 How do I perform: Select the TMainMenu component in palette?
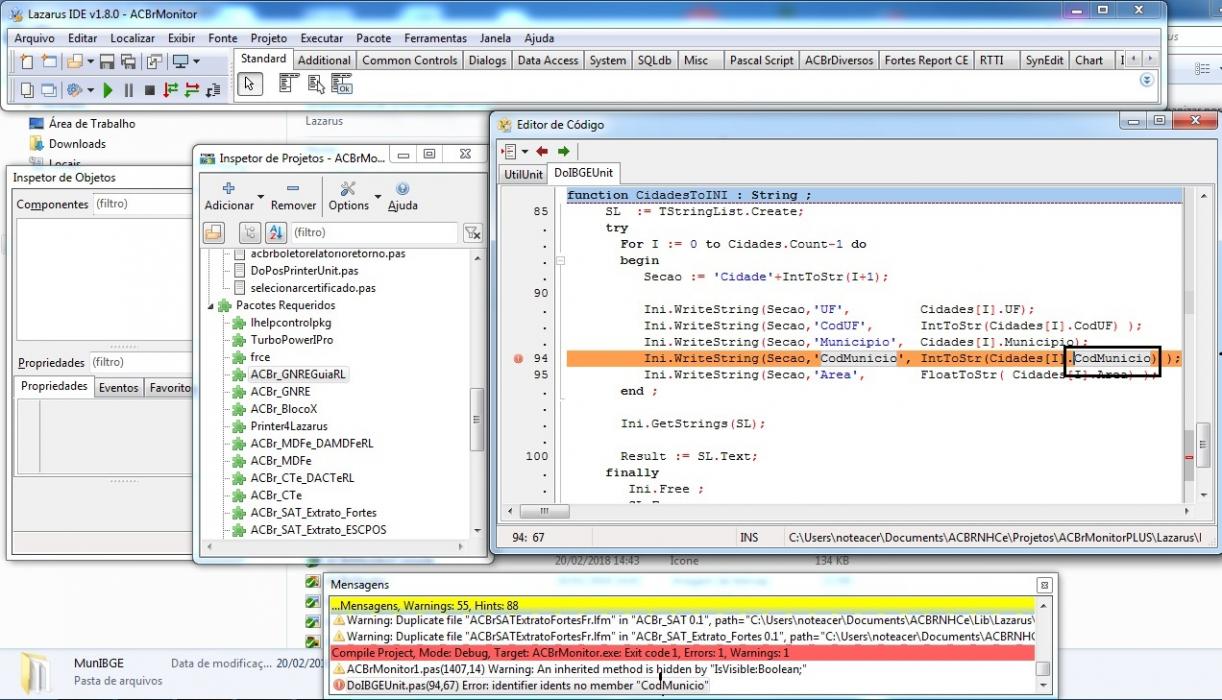pyautogui.click(x=288, y=85)
